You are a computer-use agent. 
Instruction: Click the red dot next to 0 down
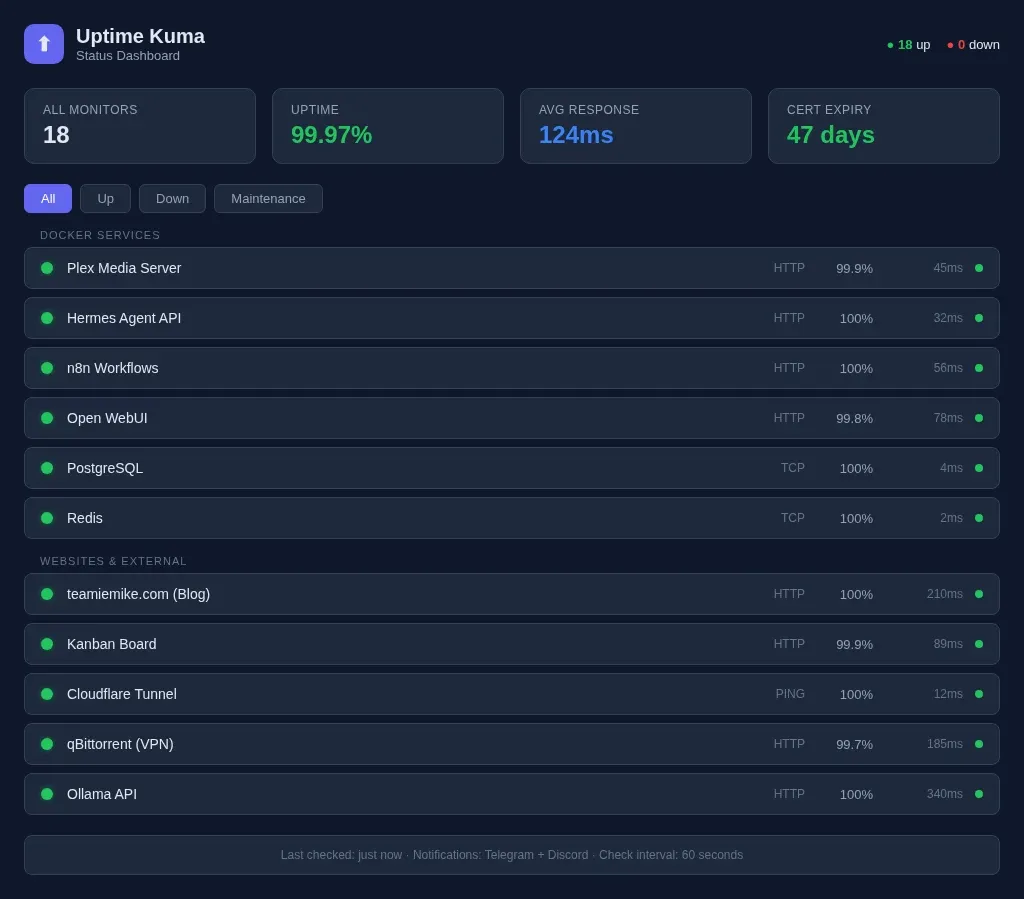point(950,45)
